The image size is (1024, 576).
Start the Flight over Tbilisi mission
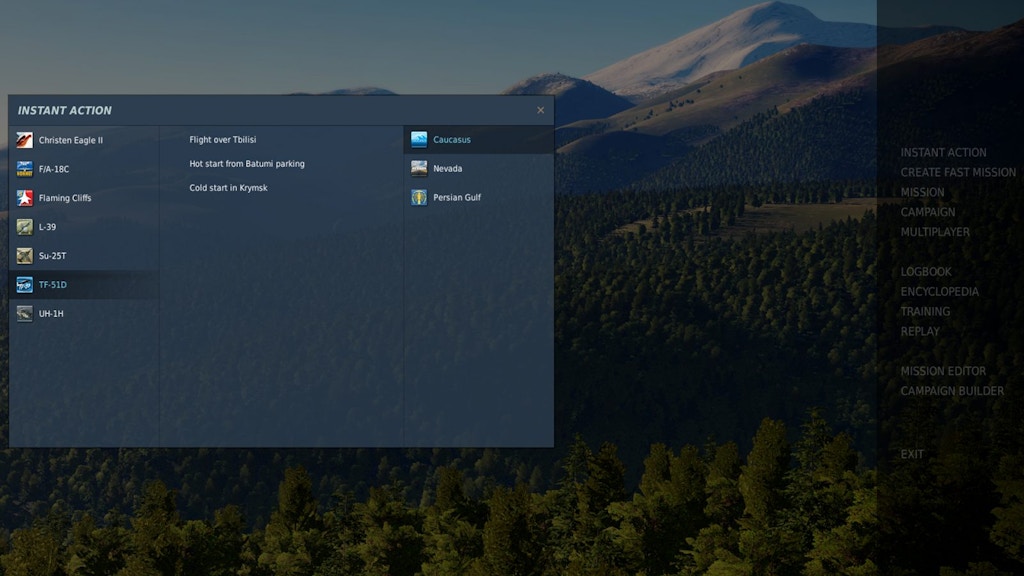coord(223,140)
